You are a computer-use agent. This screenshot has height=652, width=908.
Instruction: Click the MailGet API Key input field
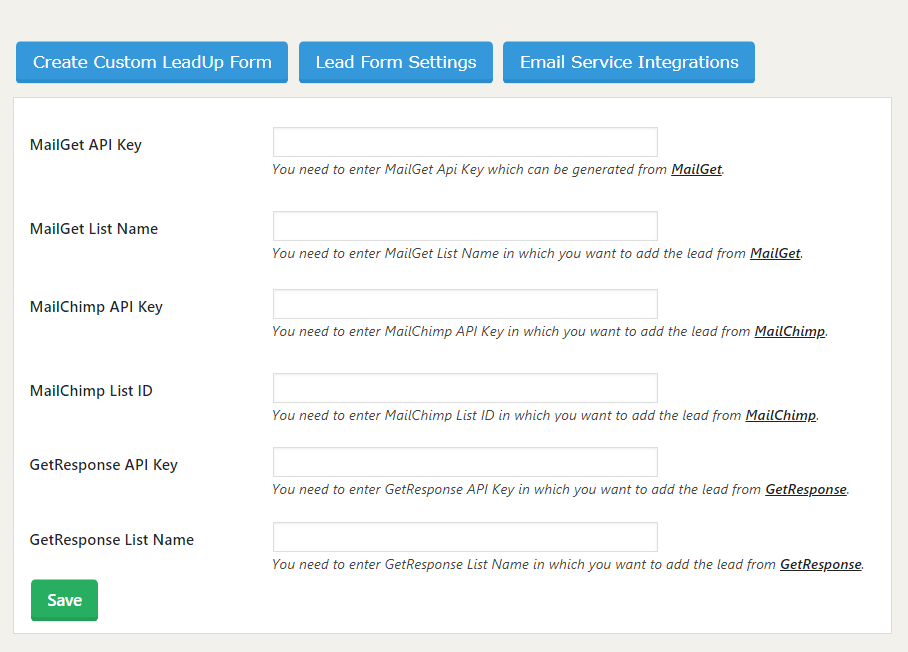pos(465,142)
